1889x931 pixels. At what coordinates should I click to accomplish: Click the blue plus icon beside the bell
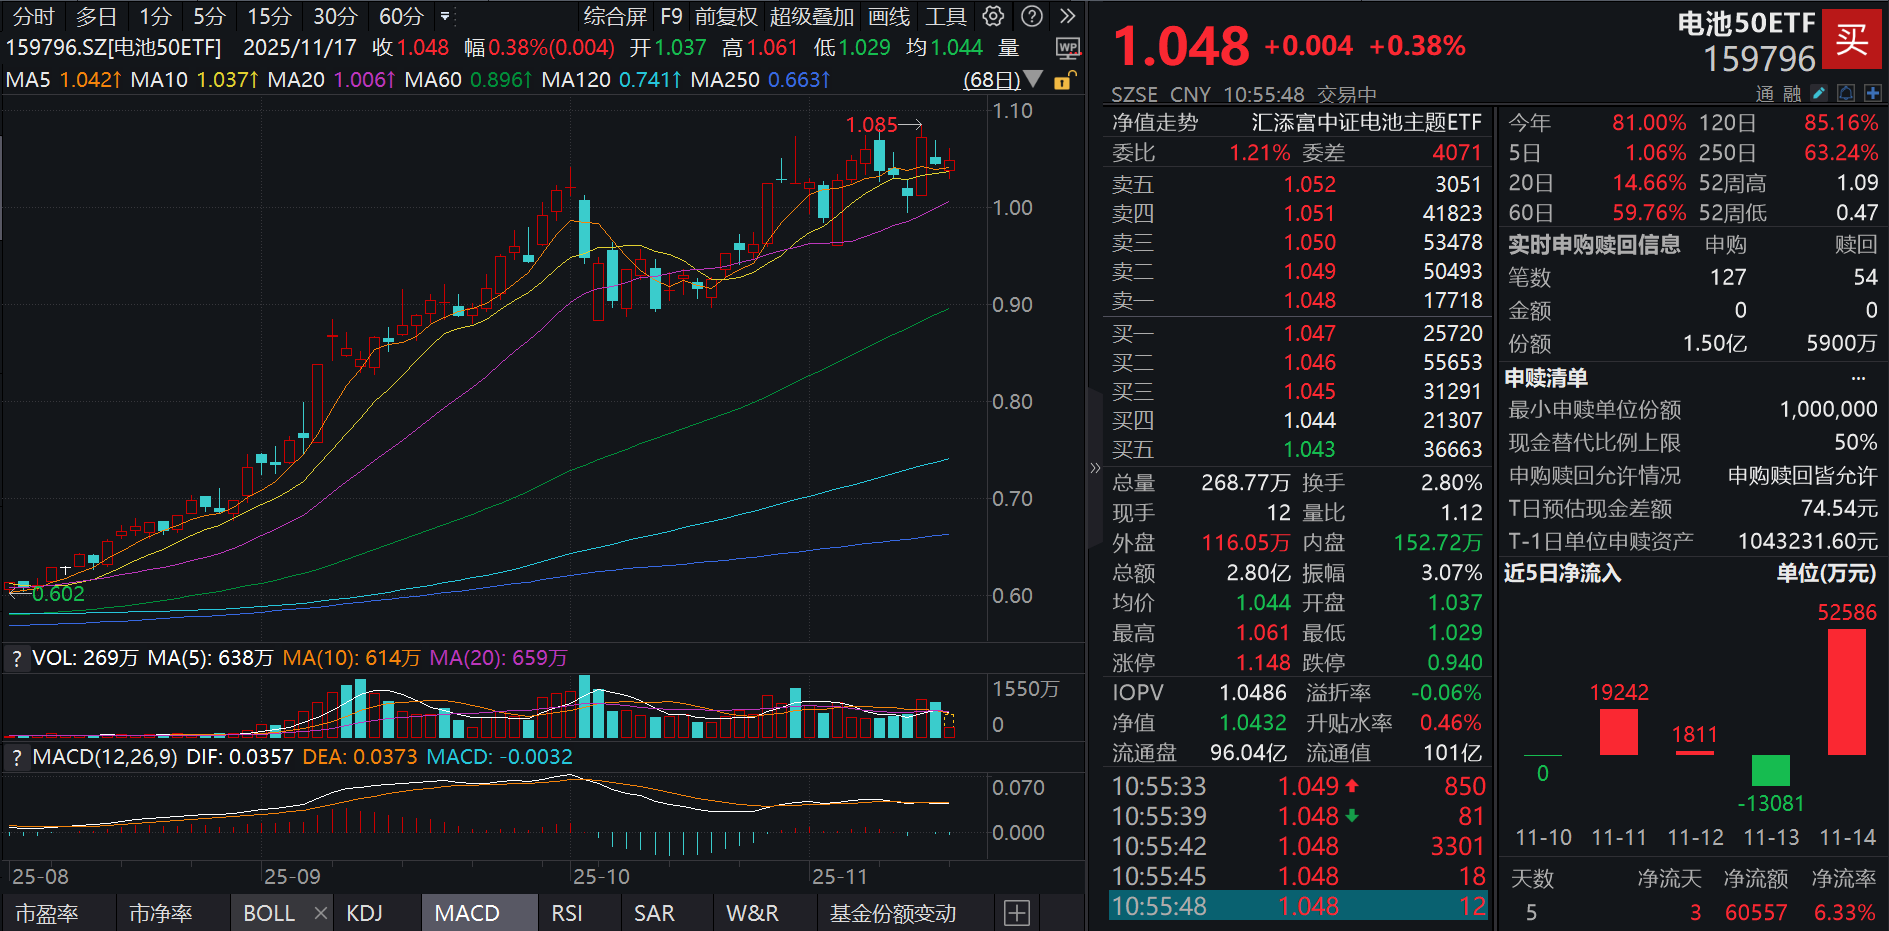point(1874,92)
